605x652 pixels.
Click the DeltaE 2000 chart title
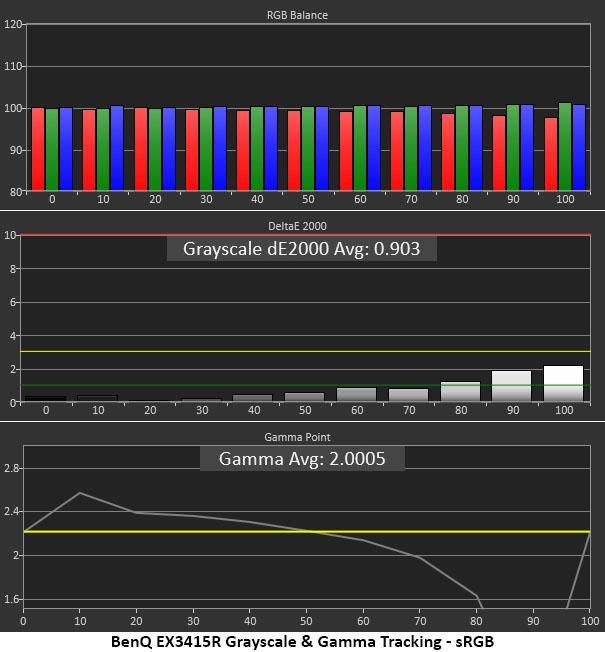tap(297, 226)
